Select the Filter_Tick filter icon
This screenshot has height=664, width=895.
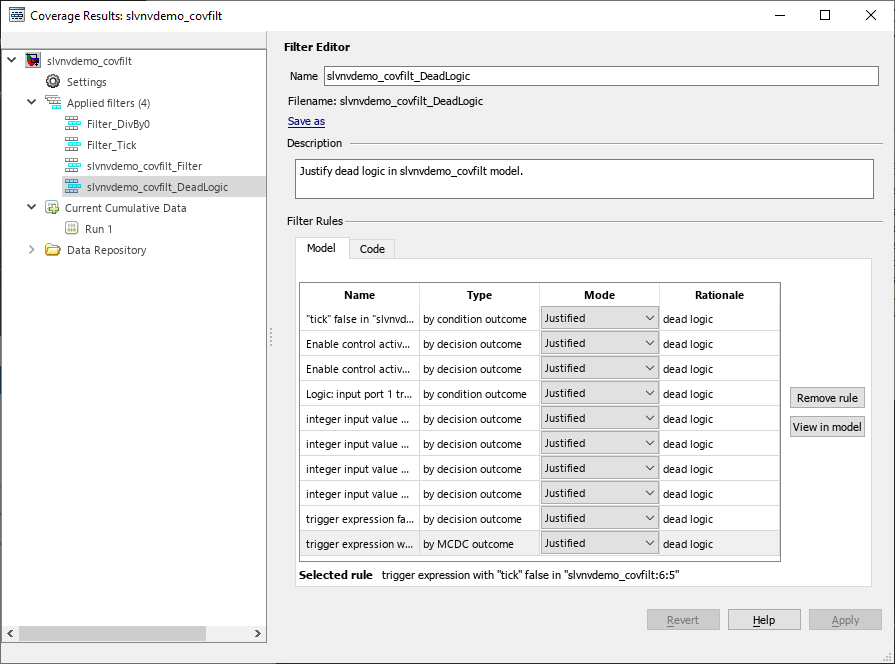[73, 144]
